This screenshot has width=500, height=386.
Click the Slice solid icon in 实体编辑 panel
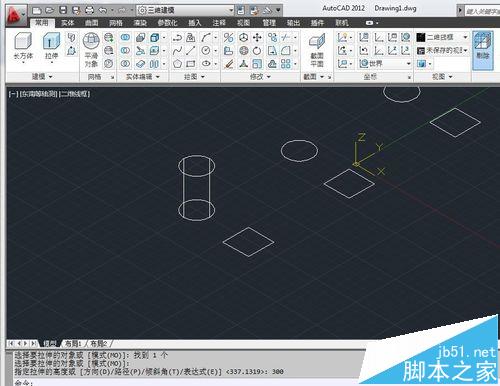click(140, 51)
